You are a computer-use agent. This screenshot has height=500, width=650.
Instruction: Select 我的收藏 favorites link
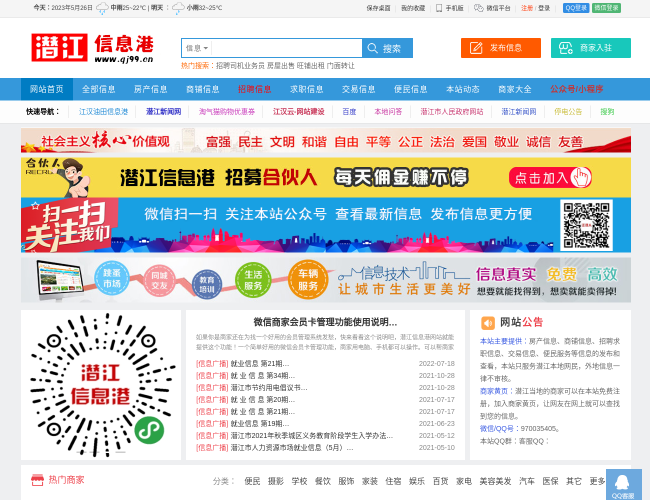[413, 8]
